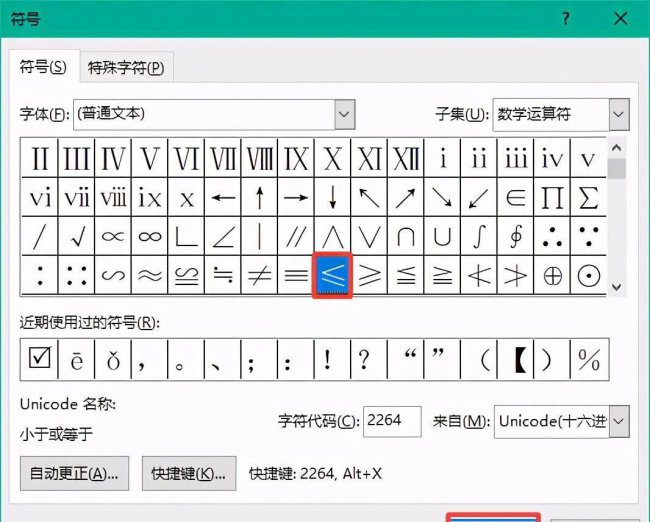
Task: Choose the northeast arrow ↗ symbol
Action: tap(406, 197)
